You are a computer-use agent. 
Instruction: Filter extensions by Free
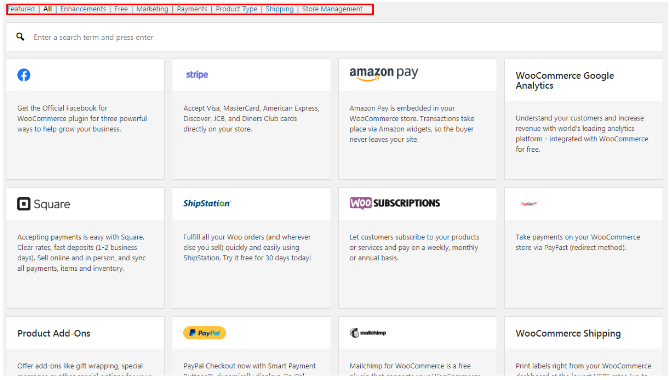coord(121,9)
